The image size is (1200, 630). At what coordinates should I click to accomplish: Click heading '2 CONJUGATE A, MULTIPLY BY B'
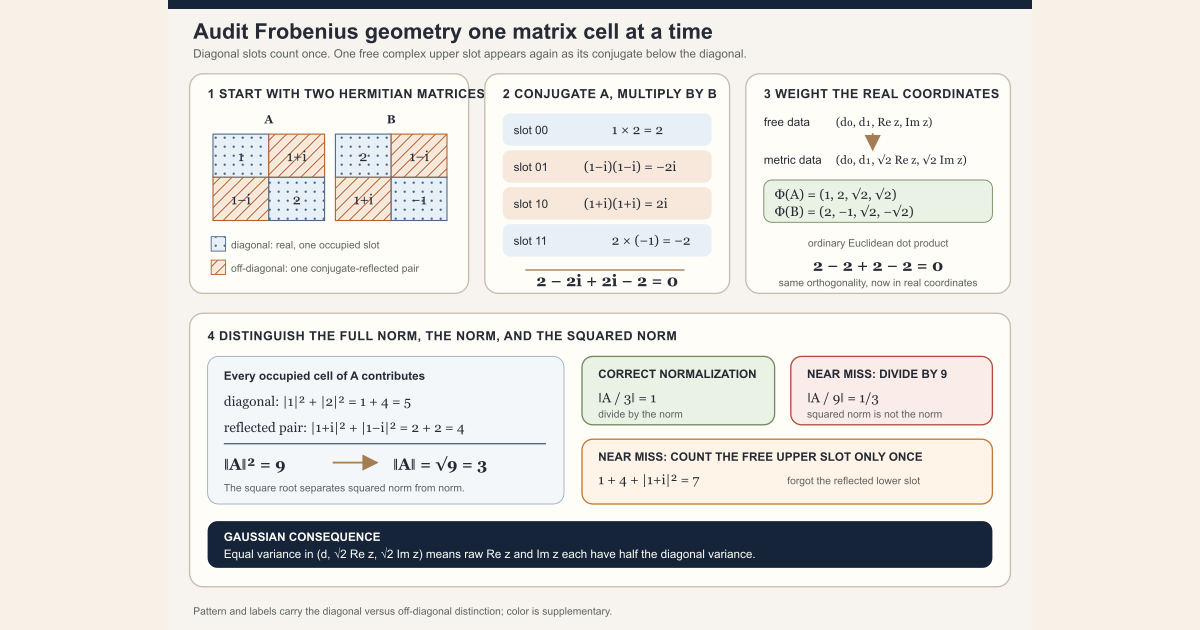[x=610, y=94]
